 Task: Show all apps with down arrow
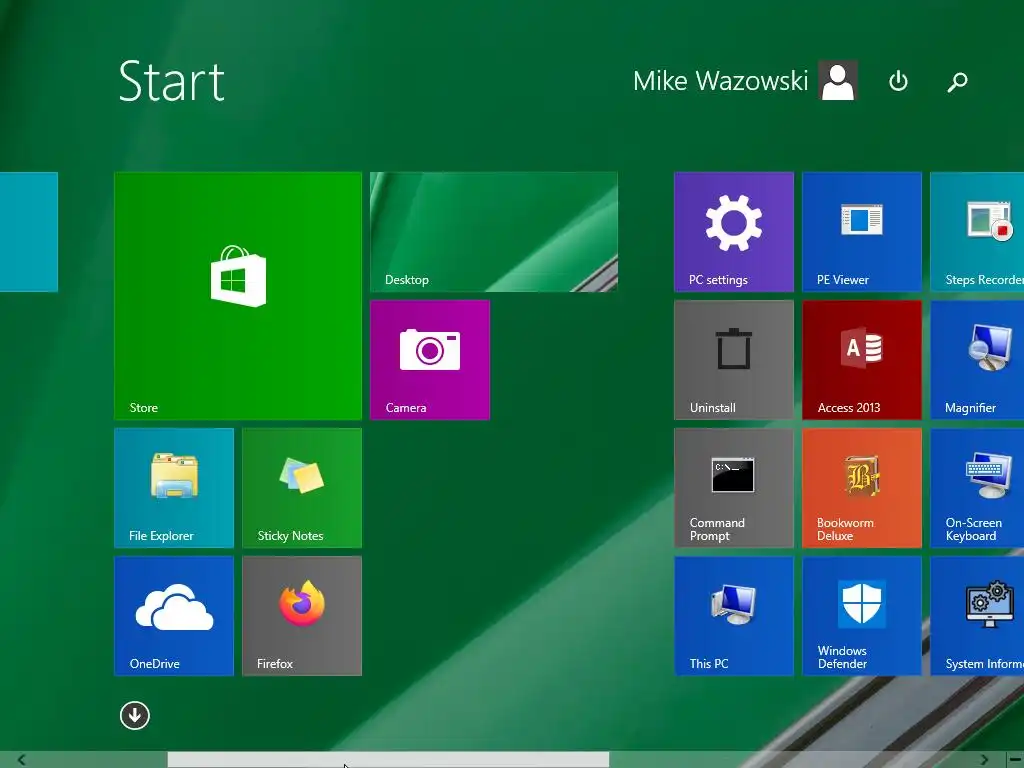tap(135, 716)
